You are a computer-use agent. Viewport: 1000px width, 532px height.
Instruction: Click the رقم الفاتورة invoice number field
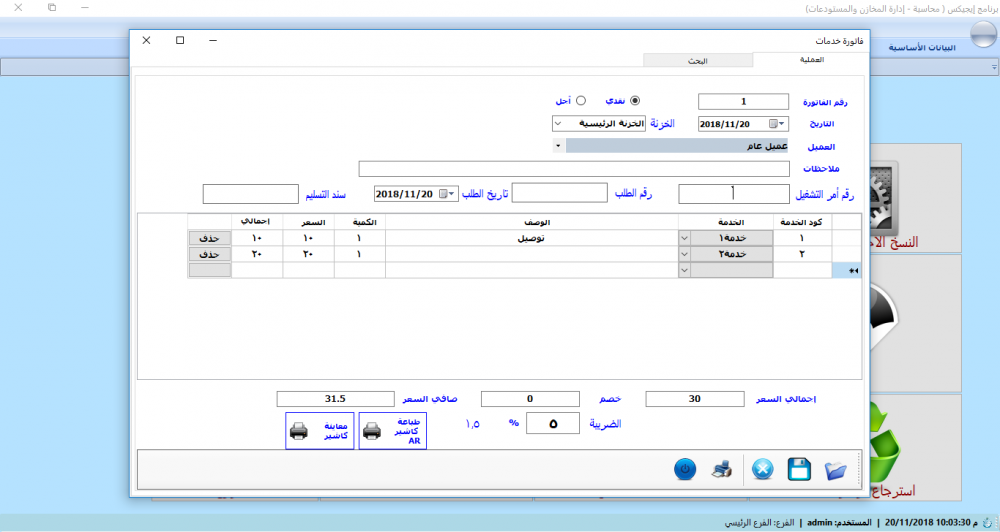[x=743, y=101]
